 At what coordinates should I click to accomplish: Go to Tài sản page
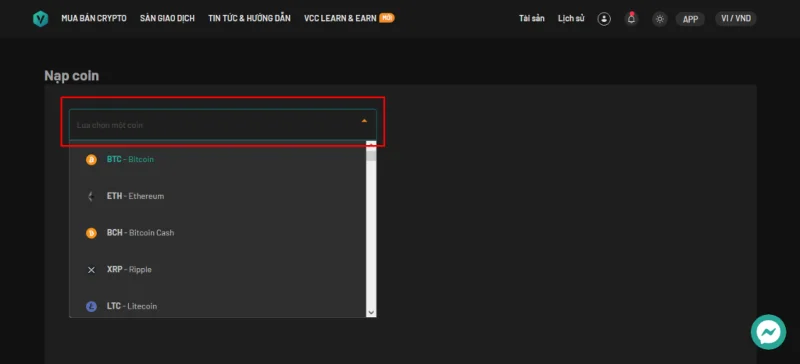[532, 18]
